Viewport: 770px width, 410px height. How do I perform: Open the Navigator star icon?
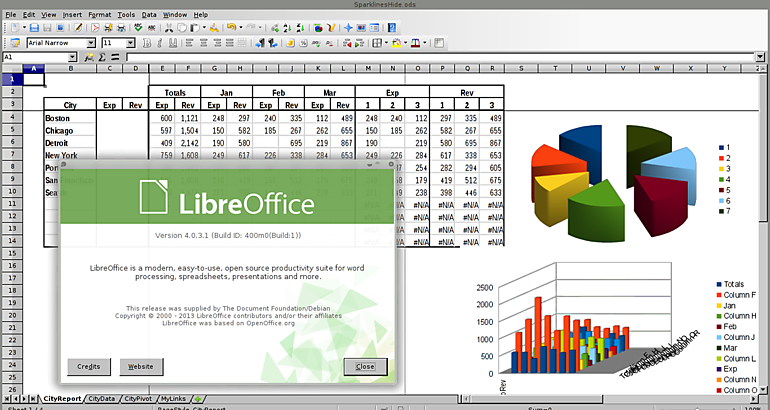(x=348, y=28)
